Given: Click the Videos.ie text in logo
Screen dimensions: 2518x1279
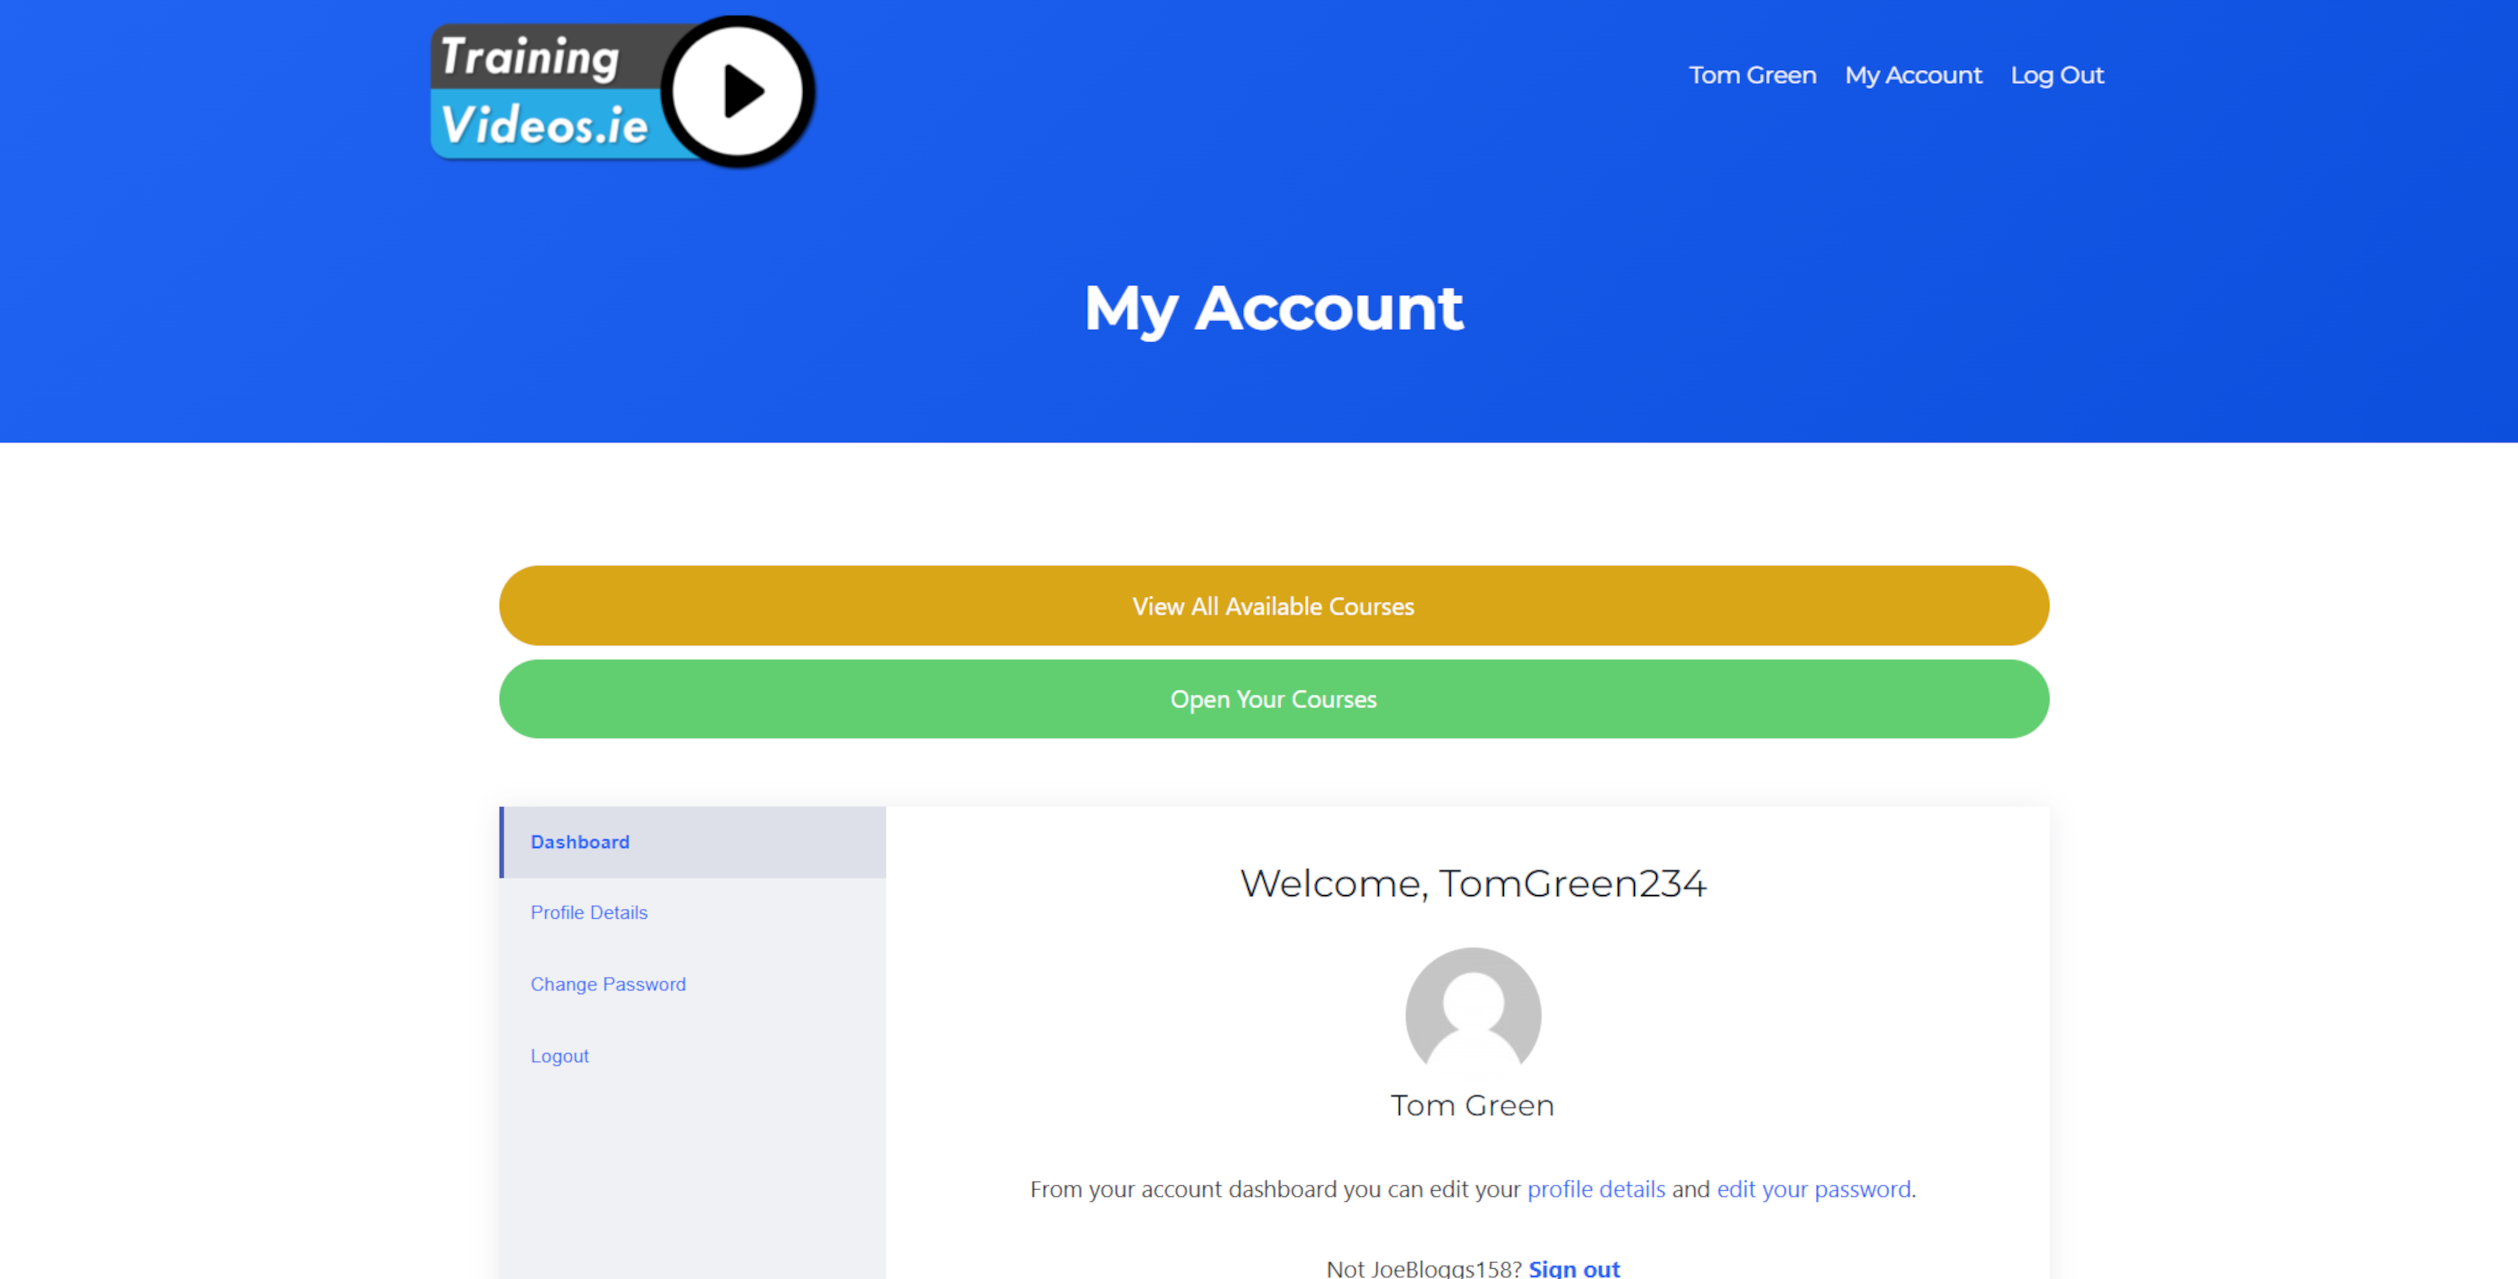Looking at the screenshot, I should pyautogui.click(x=545, y=126).
